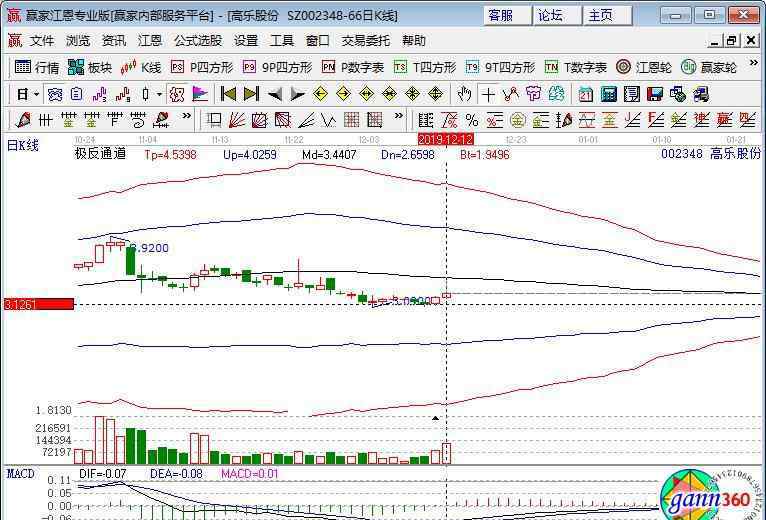Click the 论坛 forum button
Screen dimensions: 766x520
pyautogui.click(x=556, y=16)
